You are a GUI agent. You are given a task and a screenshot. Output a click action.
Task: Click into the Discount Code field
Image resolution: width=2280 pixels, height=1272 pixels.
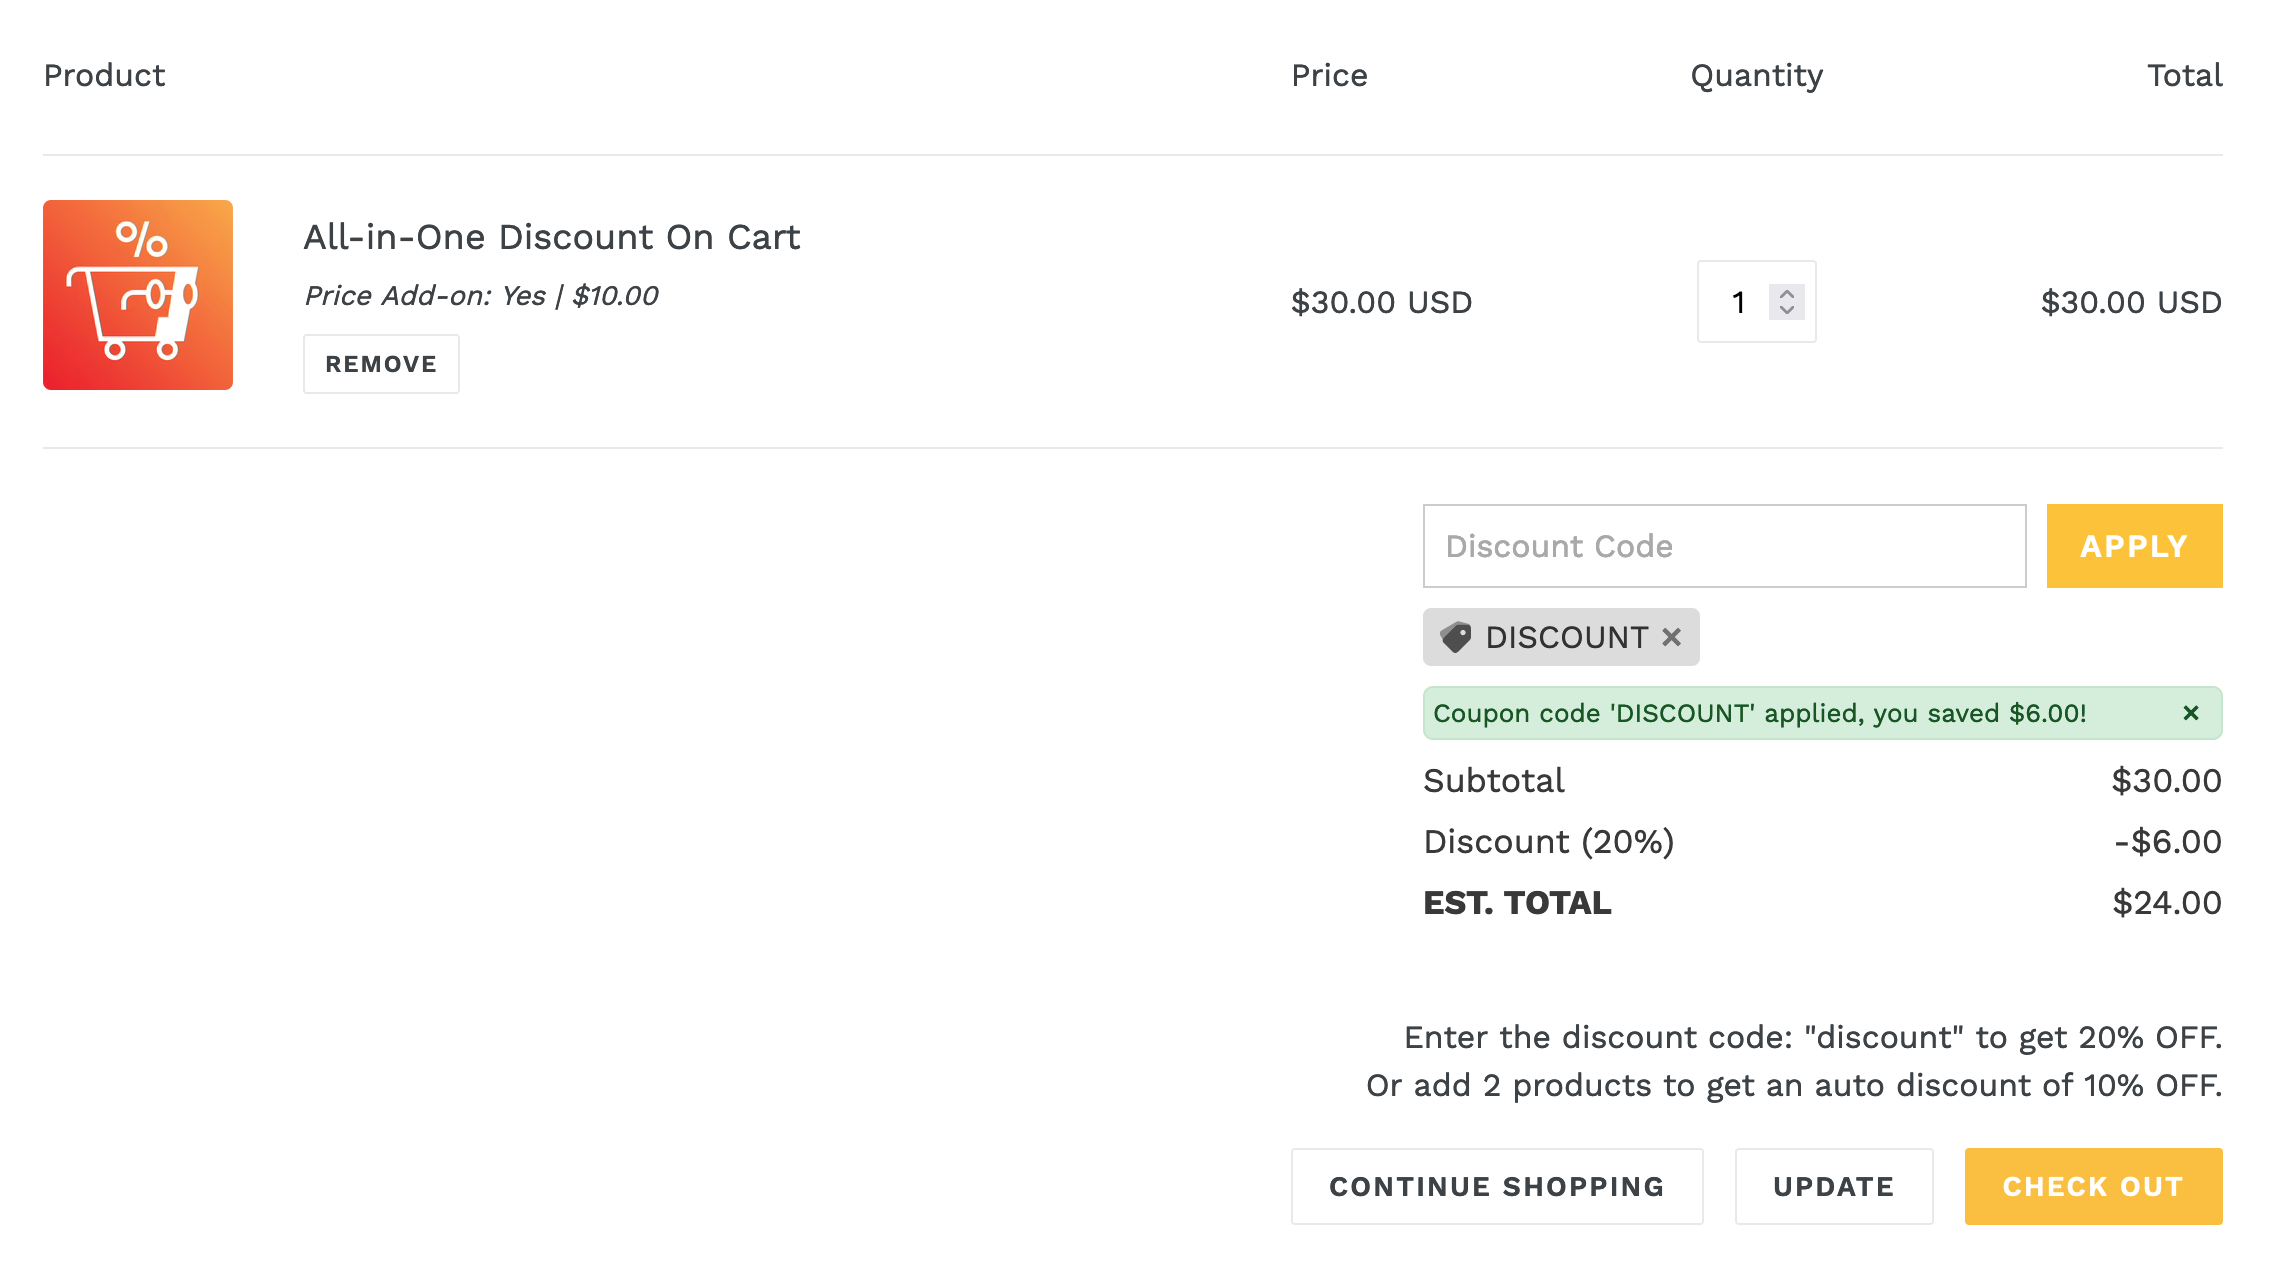coord(1724,546)
